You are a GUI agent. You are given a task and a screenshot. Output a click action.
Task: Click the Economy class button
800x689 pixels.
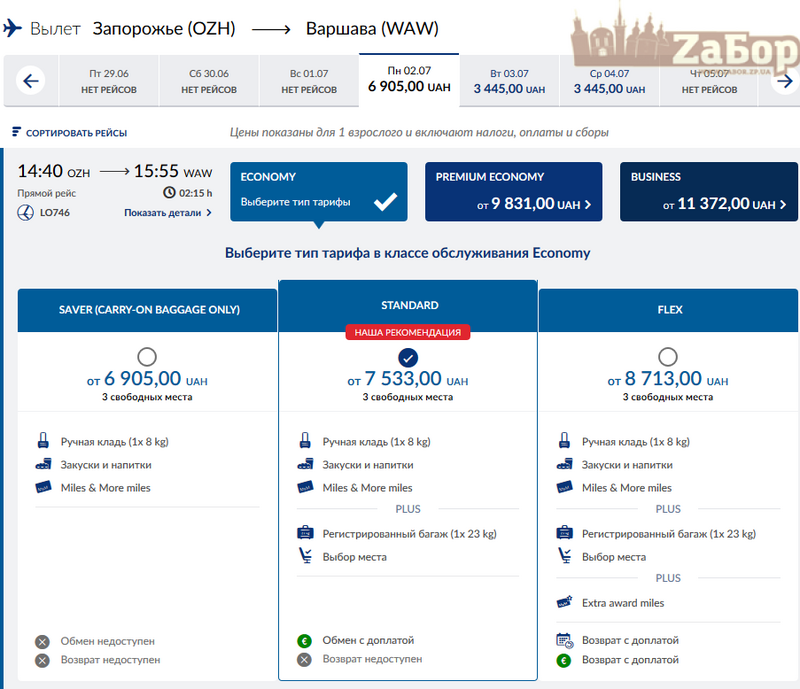tap(319, 191)
